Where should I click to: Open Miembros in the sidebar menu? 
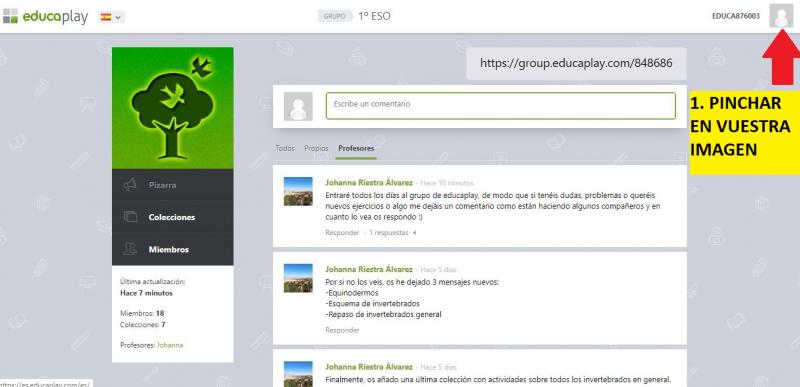[x=172, y=249]
